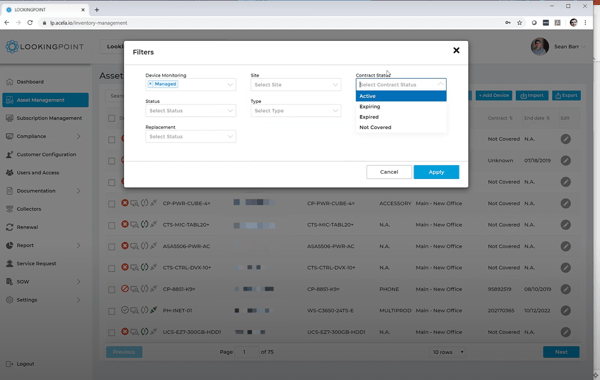Choose Expiring contract status option

pos(401,106)
